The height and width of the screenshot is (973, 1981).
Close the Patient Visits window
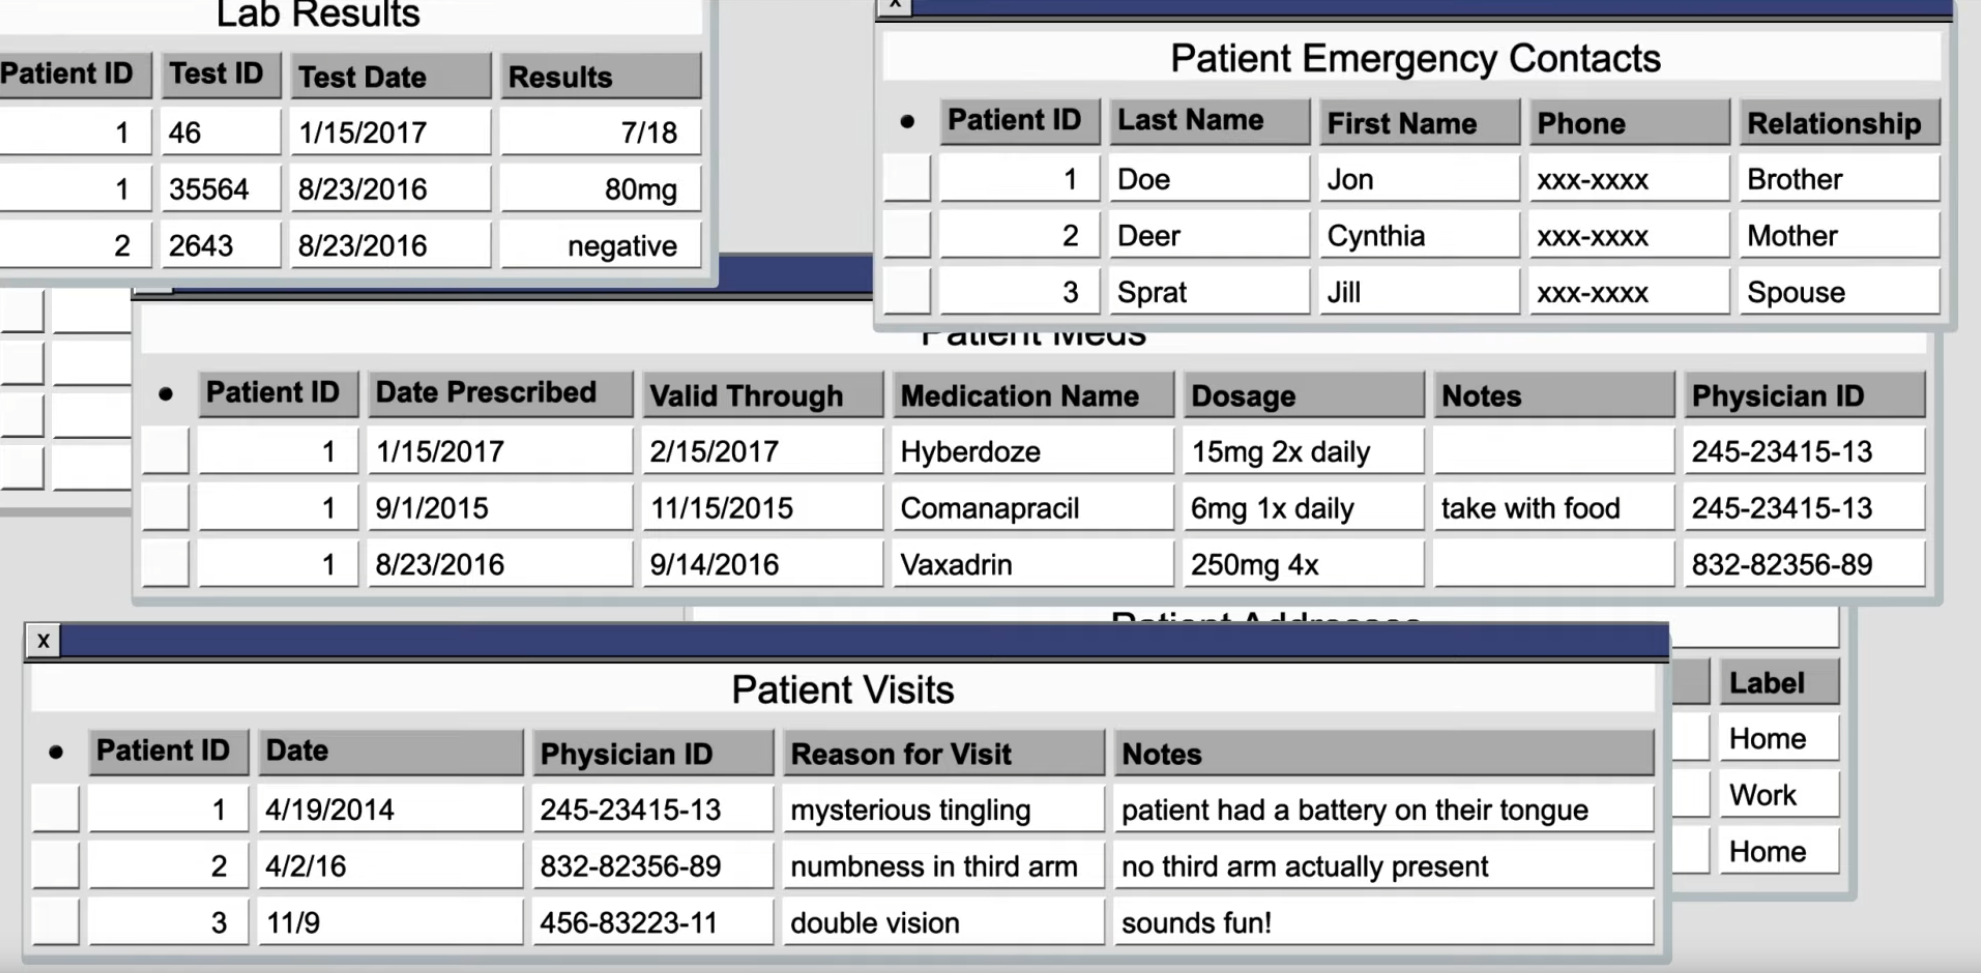click(43, 641)
